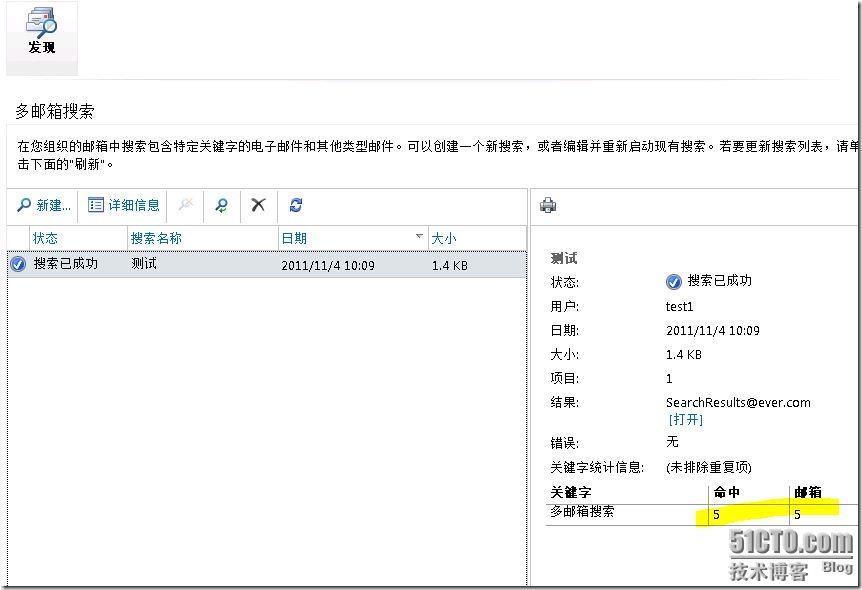Click the 命中 hits column header
Screen dimensions: 862x590
click(726, 493)
